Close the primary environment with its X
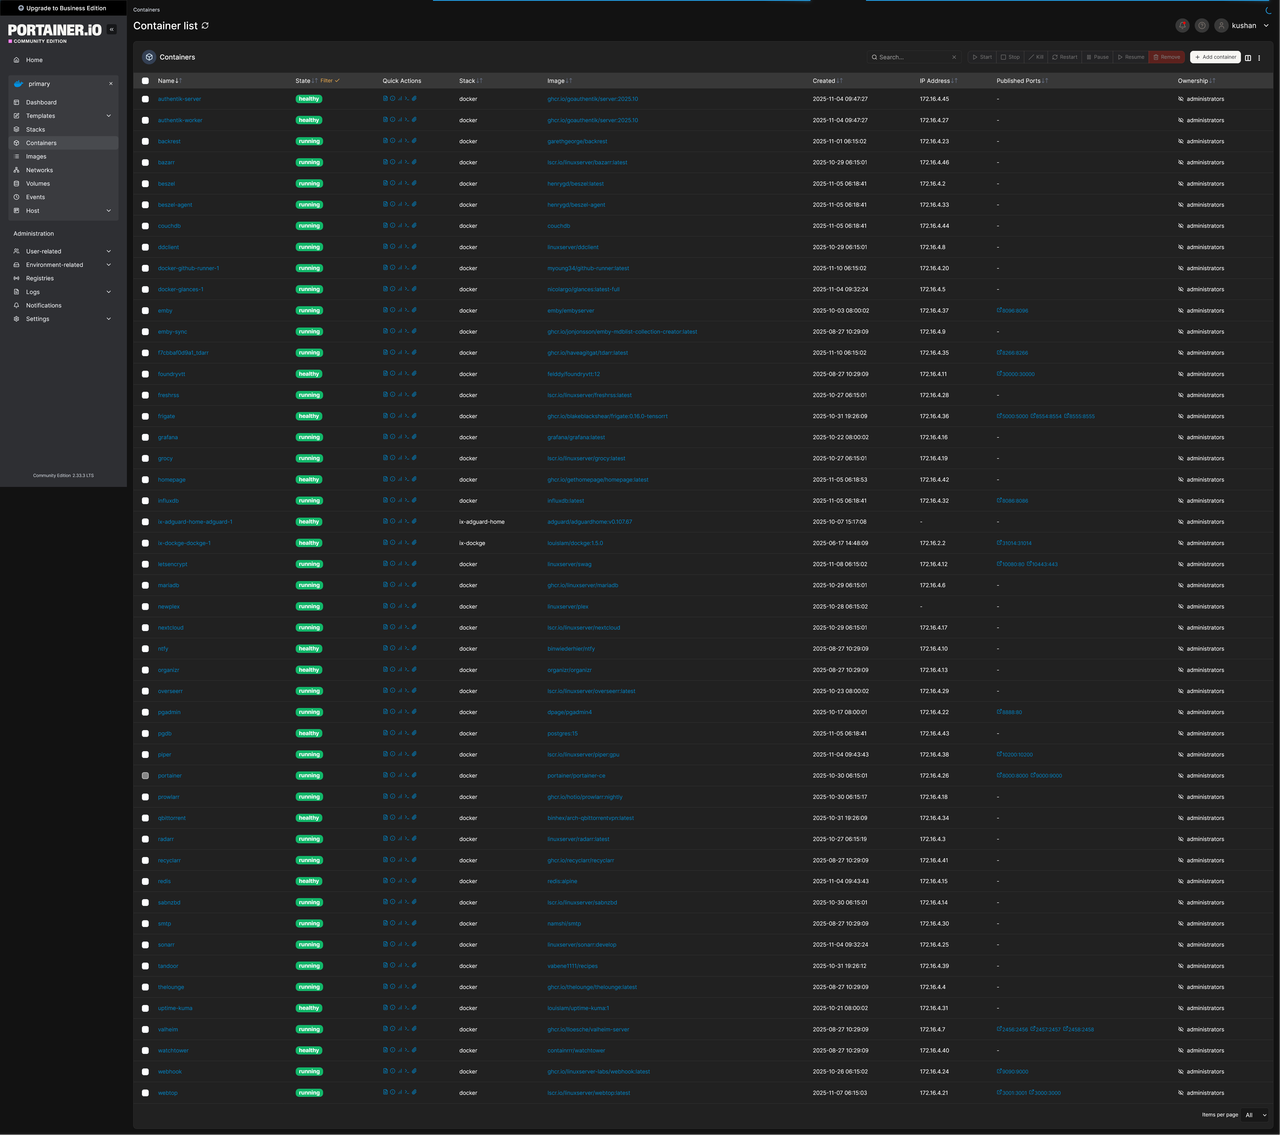This screenshot has width=1280, height=1135. tap(111, 84)
